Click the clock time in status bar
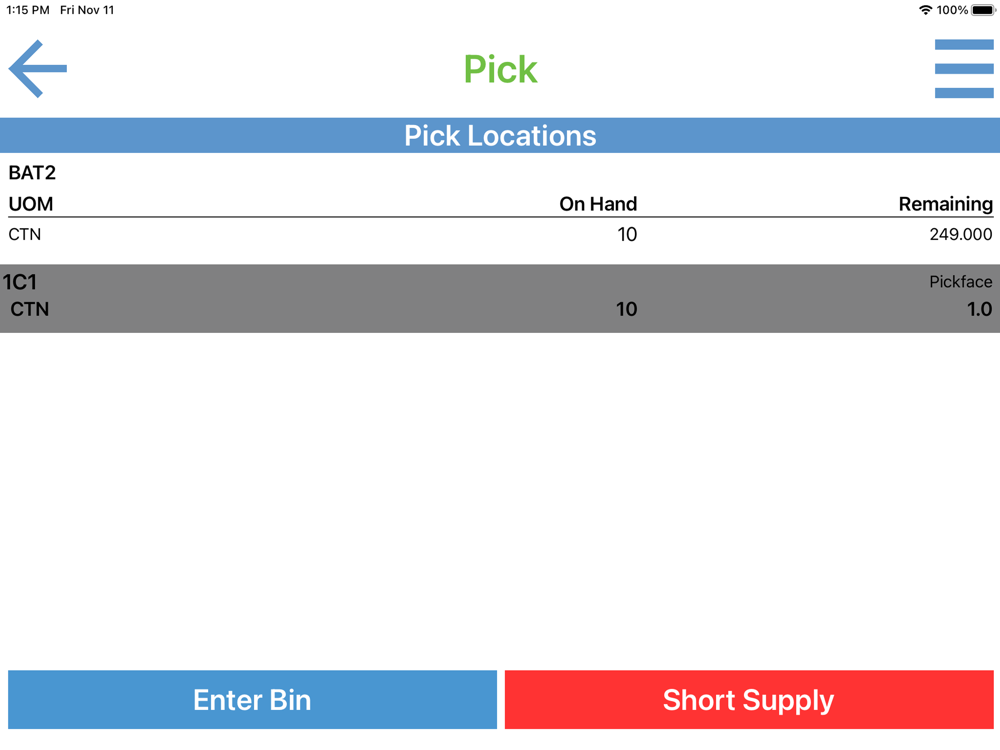This screenshot has height=750, width=1000. tap(27, 10)
